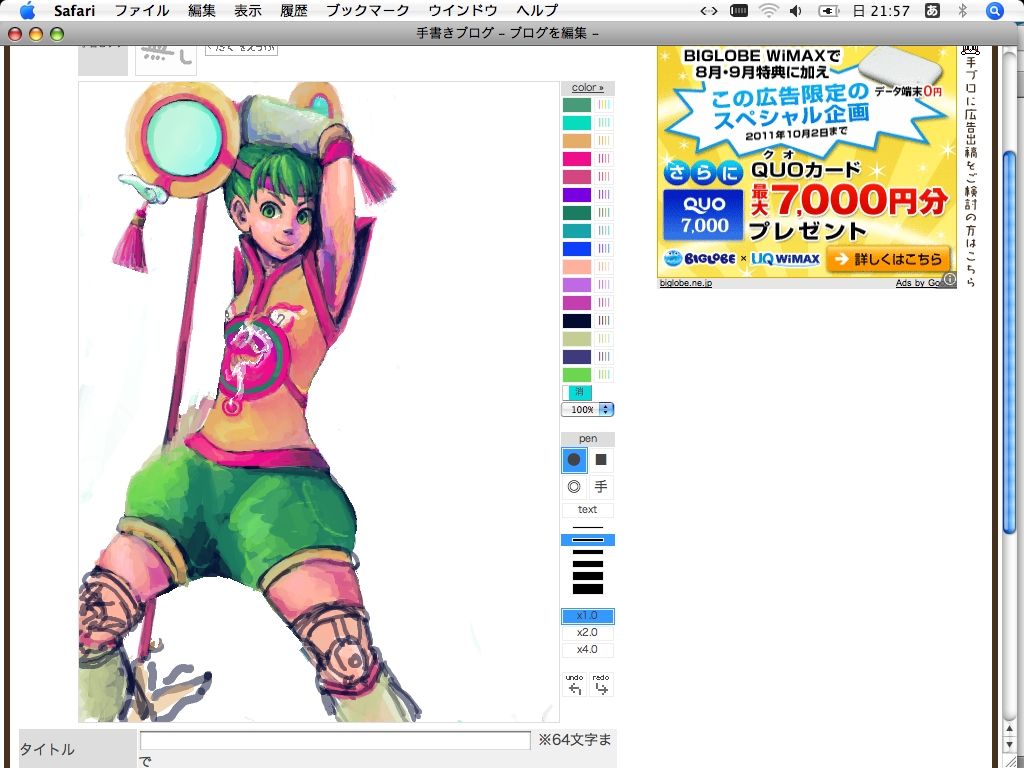Open the 100% opacity dropdown

587,410
